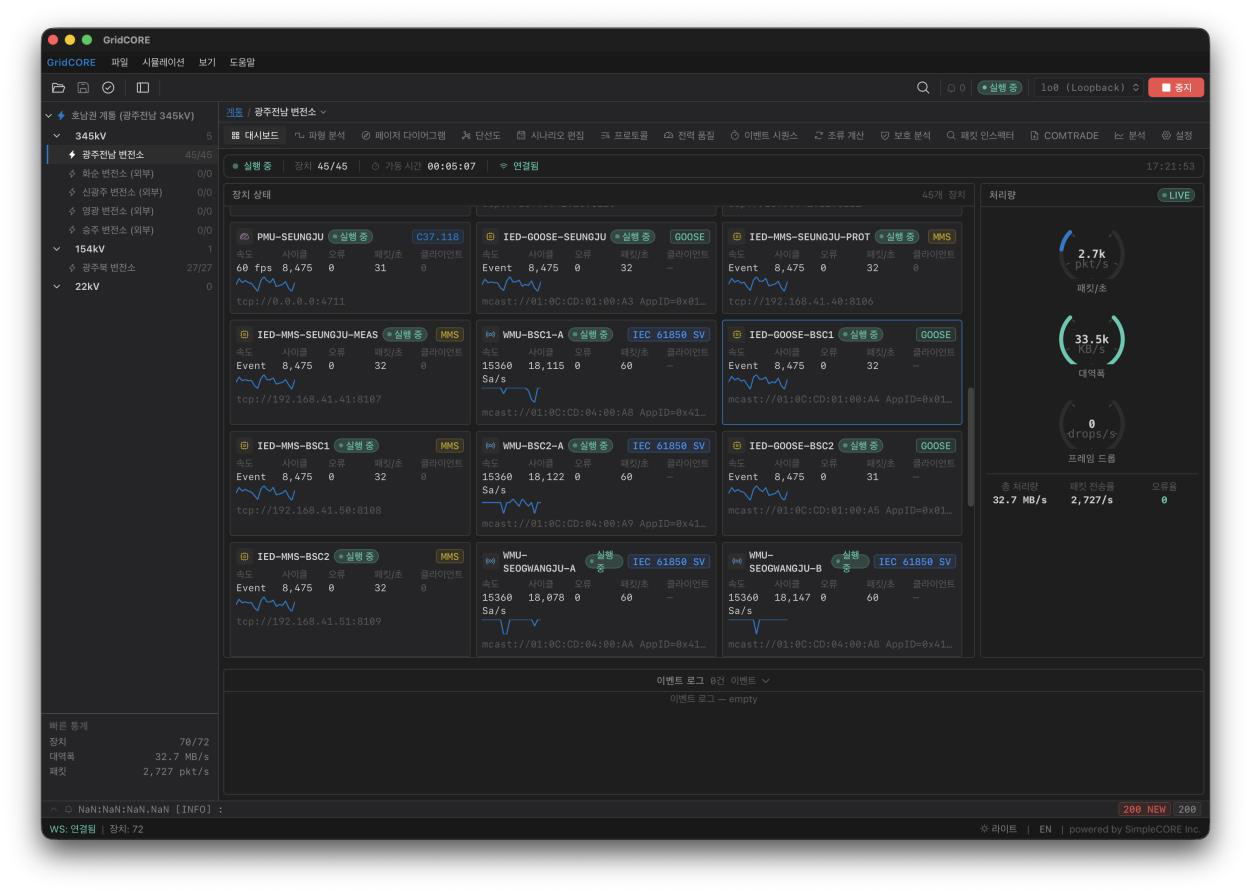Click the save disk icon in toolbar
This screenshot has height=894, width=1251.
coord(83,88)
